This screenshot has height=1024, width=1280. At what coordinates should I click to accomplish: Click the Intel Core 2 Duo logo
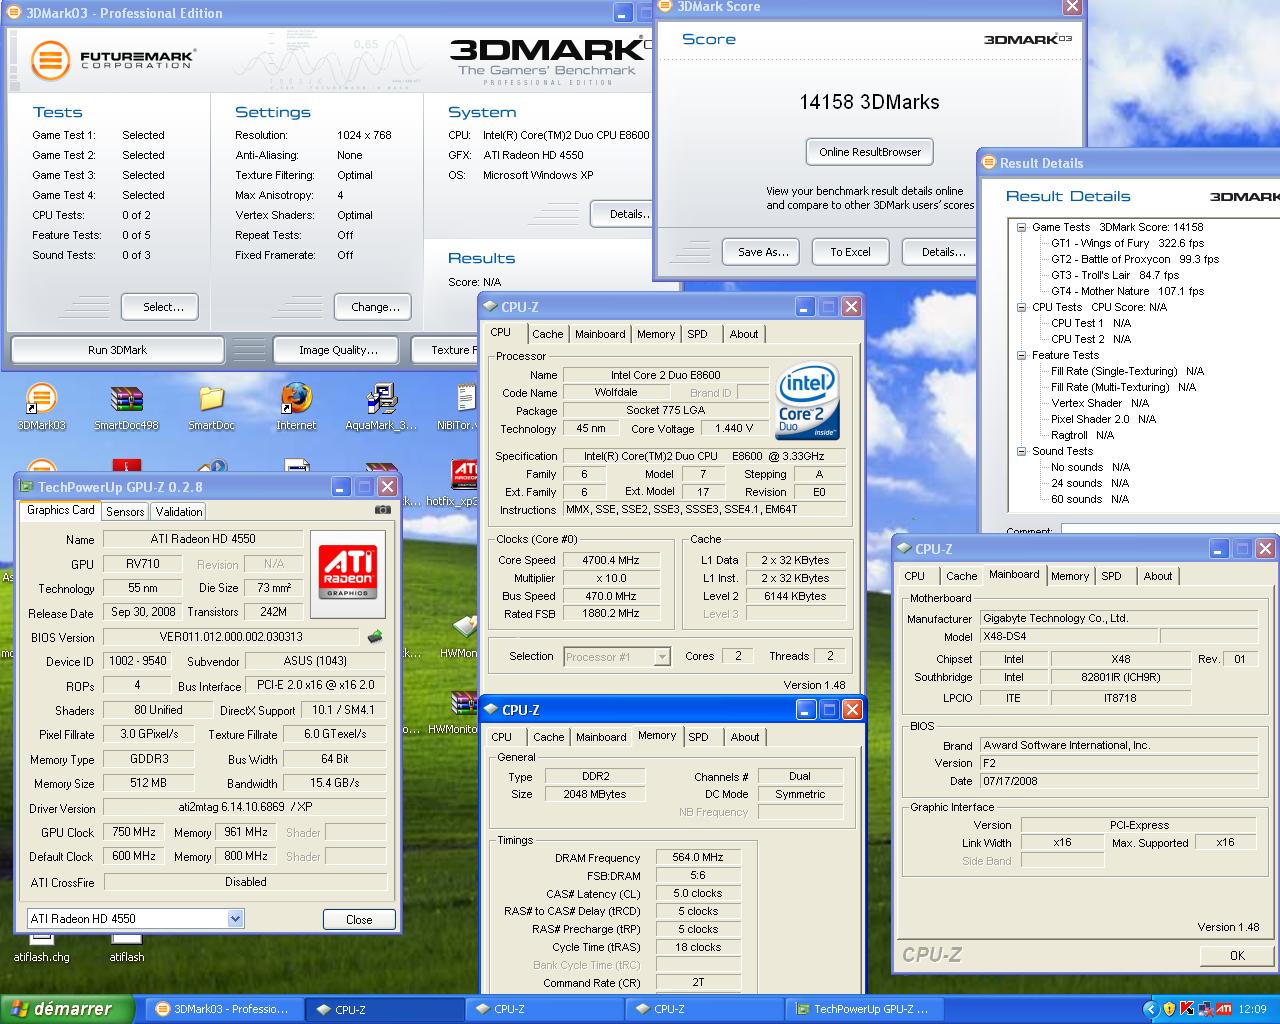pyautogui.click(x=807, y=401)
